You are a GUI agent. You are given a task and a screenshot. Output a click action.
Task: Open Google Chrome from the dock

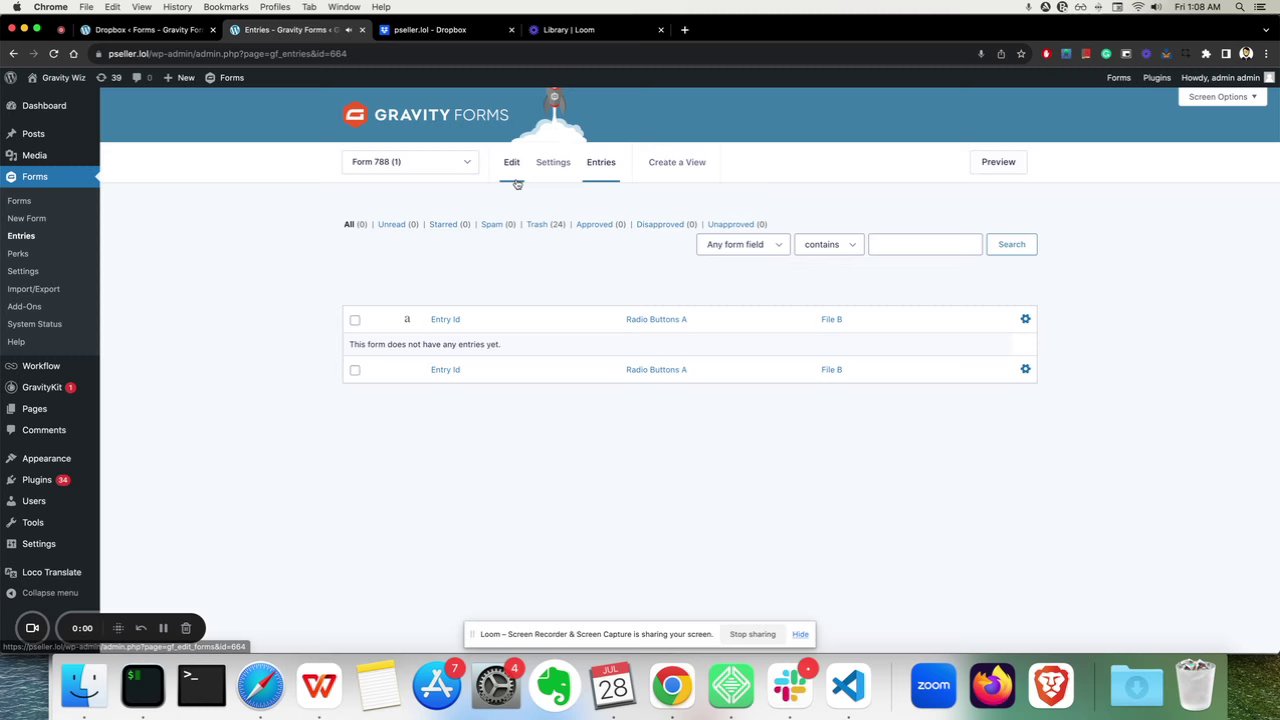point(672,685)
